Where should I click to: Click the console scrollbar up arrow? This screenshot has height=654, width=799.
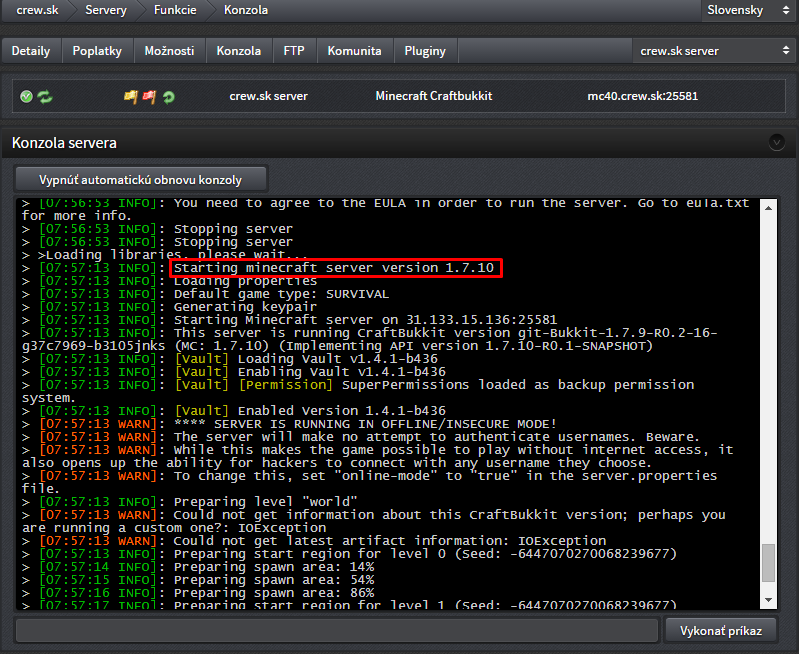[x=768, y=207]
